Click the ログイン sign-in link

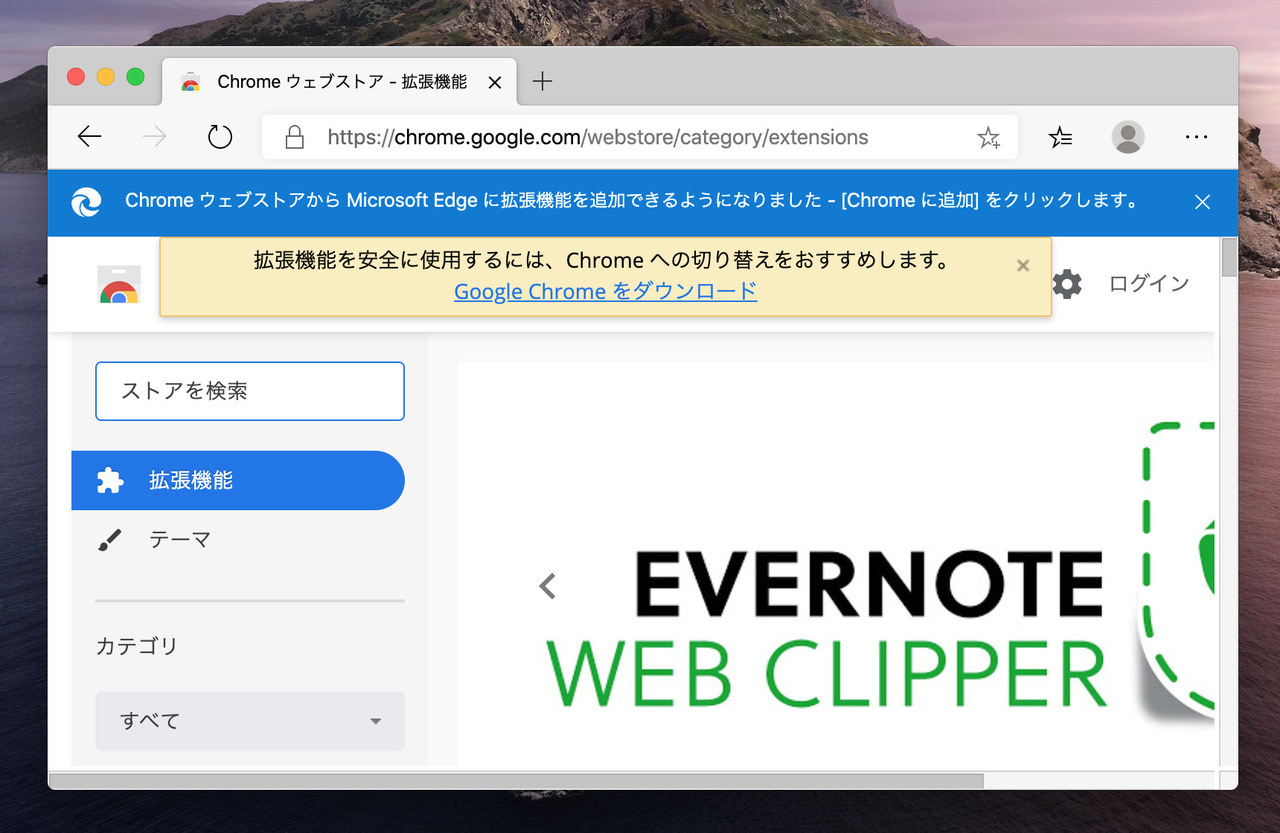coord(1149,284)
